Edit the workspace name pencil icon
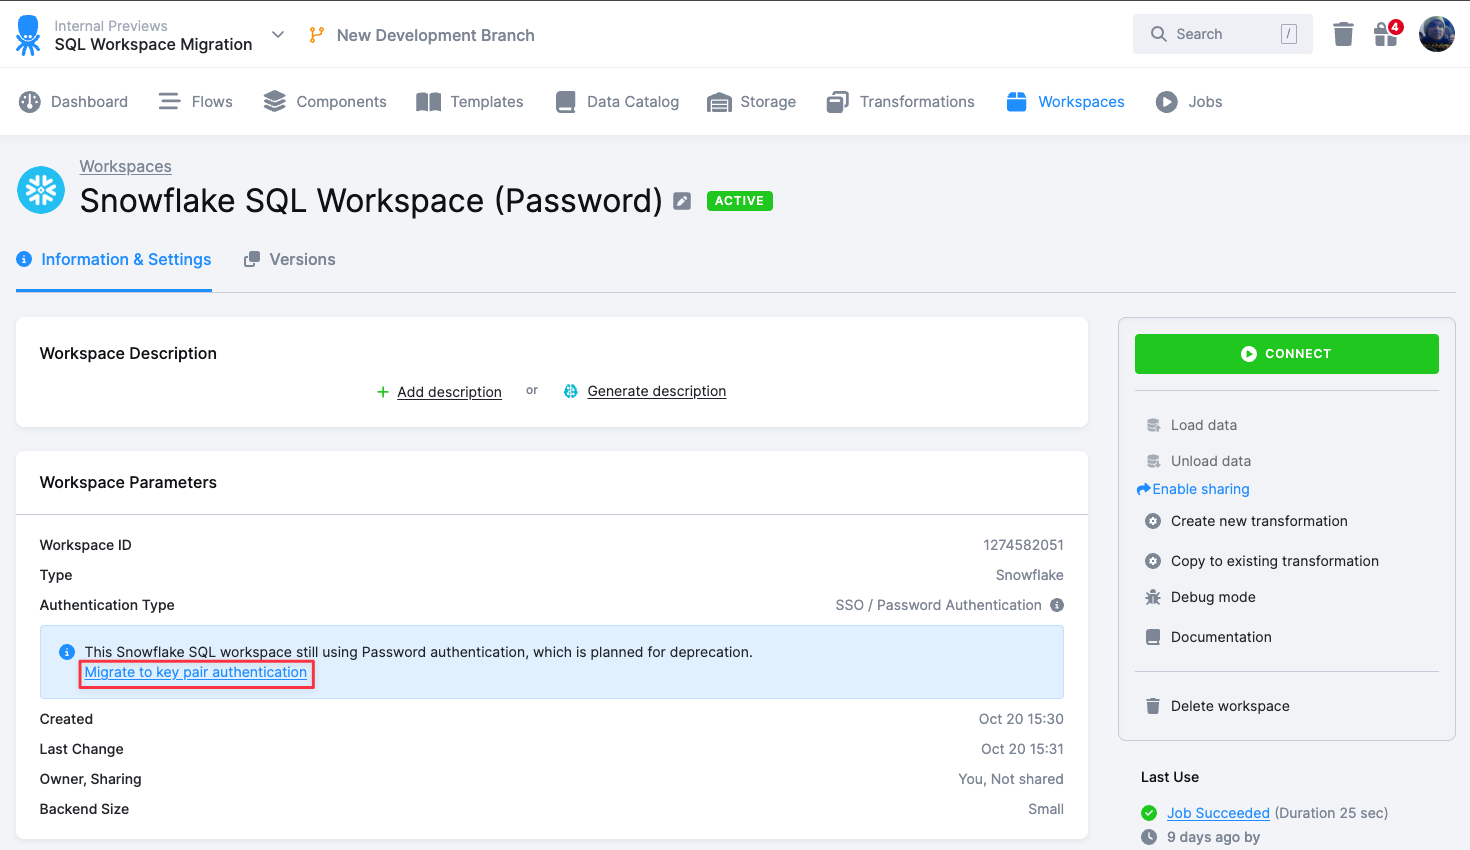The width and height of the screenshot is (1470, 850). point(682,201)
